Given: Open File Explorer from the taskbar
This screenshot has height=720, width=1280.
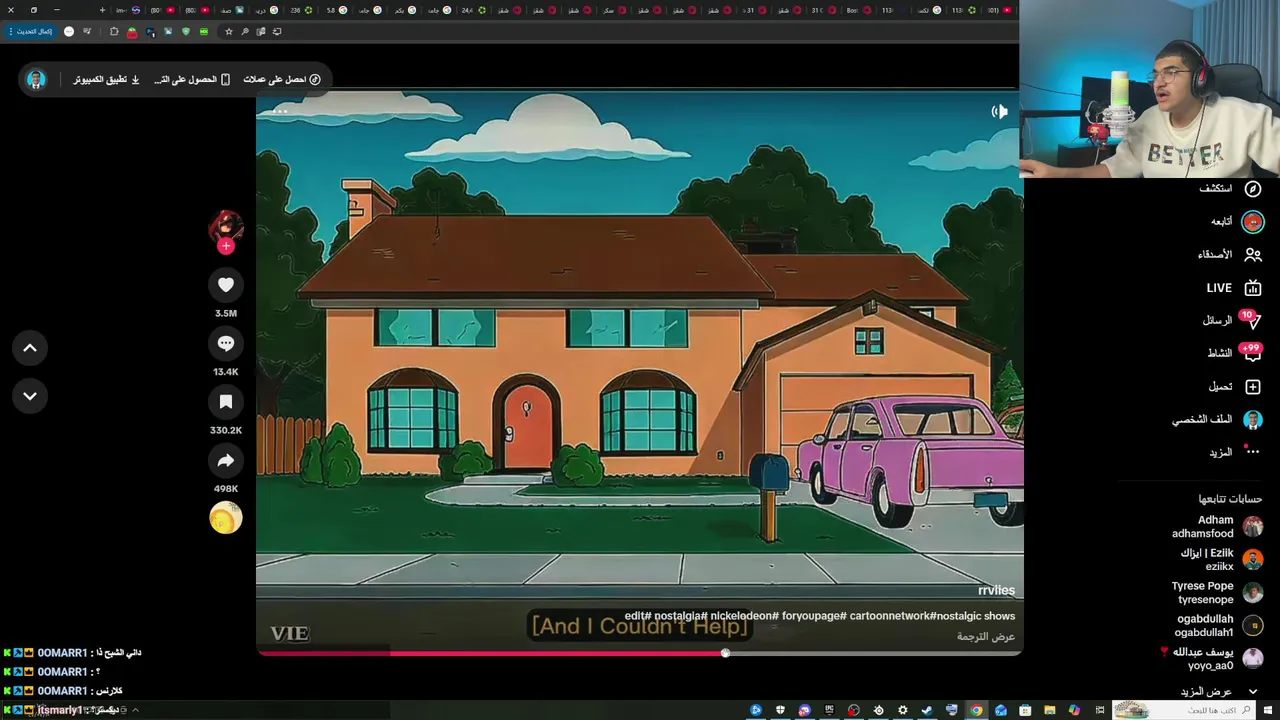Looking at the screenshot, I should click(1050, 710).
